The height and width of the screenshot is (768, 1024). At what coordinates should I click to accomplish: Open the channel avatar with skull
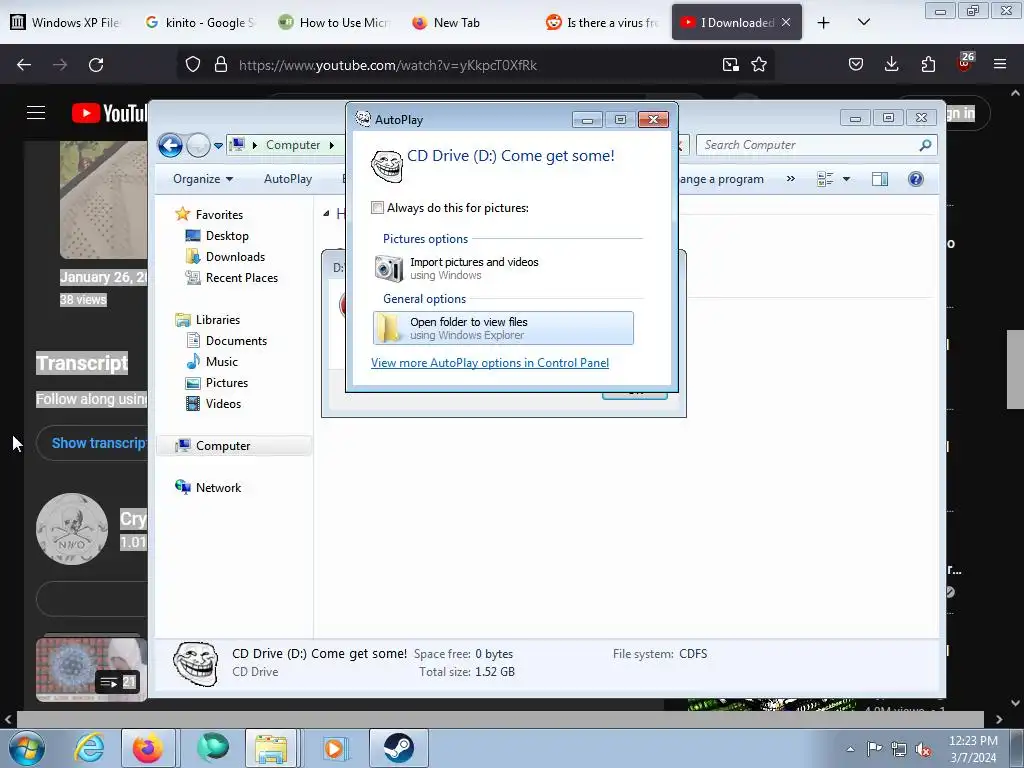(72, 529)
